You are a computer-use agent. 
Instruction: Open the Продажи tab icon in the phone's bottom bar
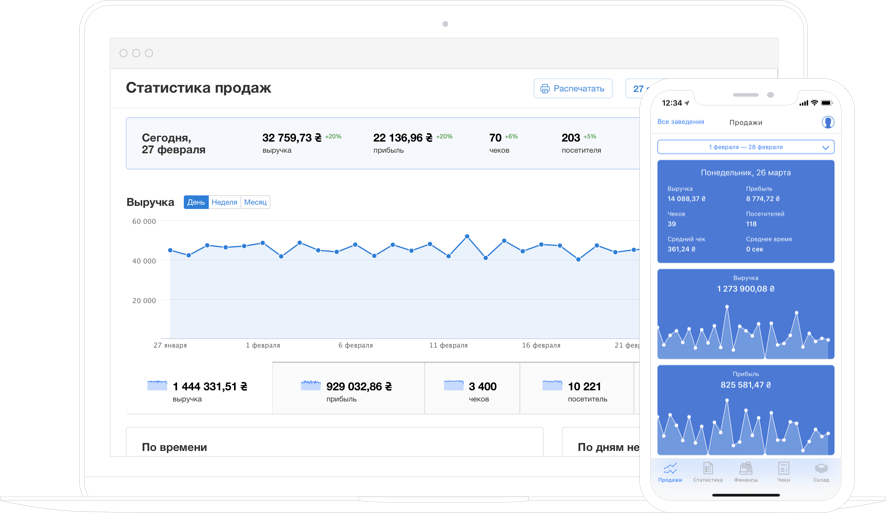[x=670, y=468]
